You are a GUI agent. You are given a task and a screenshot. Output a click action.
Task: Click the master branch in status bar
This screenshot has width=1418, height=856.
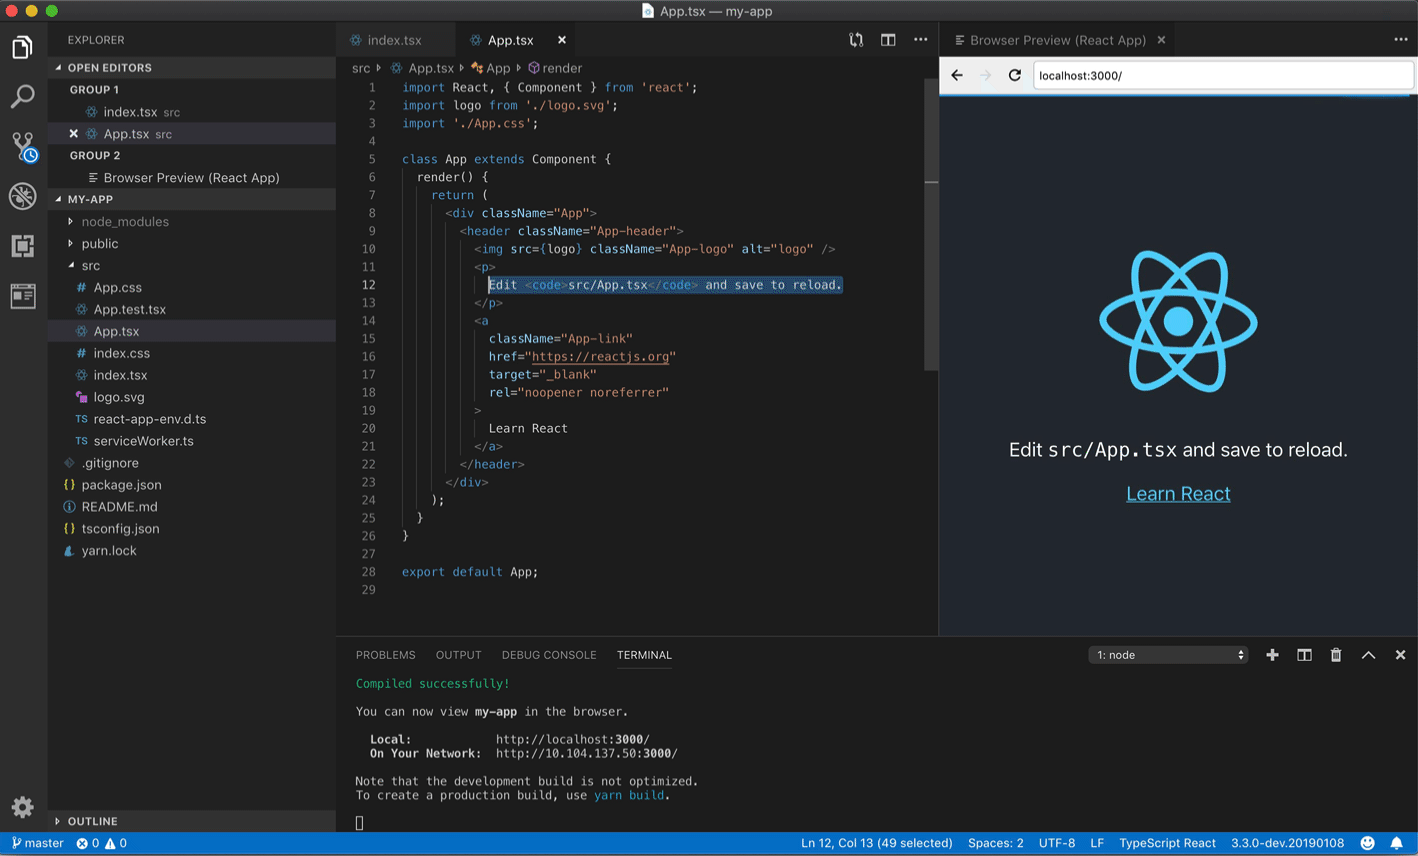coord(38,843)
